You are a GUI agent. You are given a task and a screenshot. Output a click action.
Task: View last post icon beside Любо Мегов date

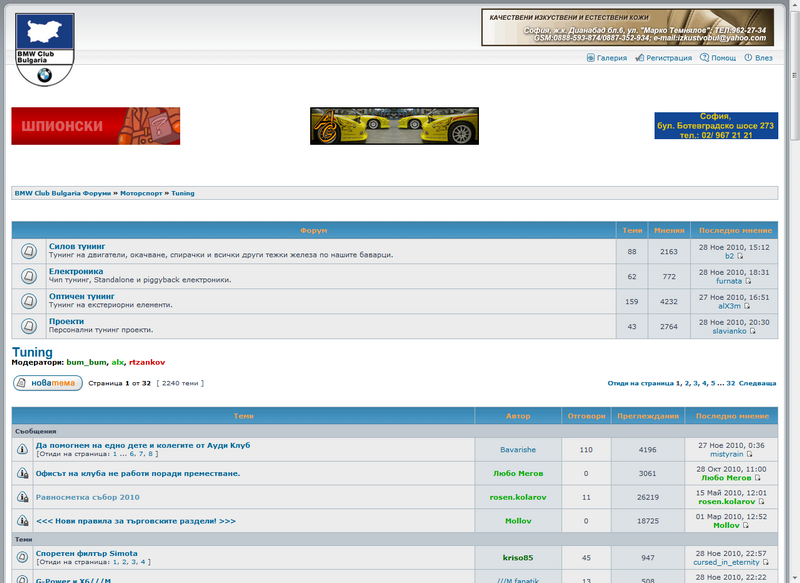[x=757, y=478]
